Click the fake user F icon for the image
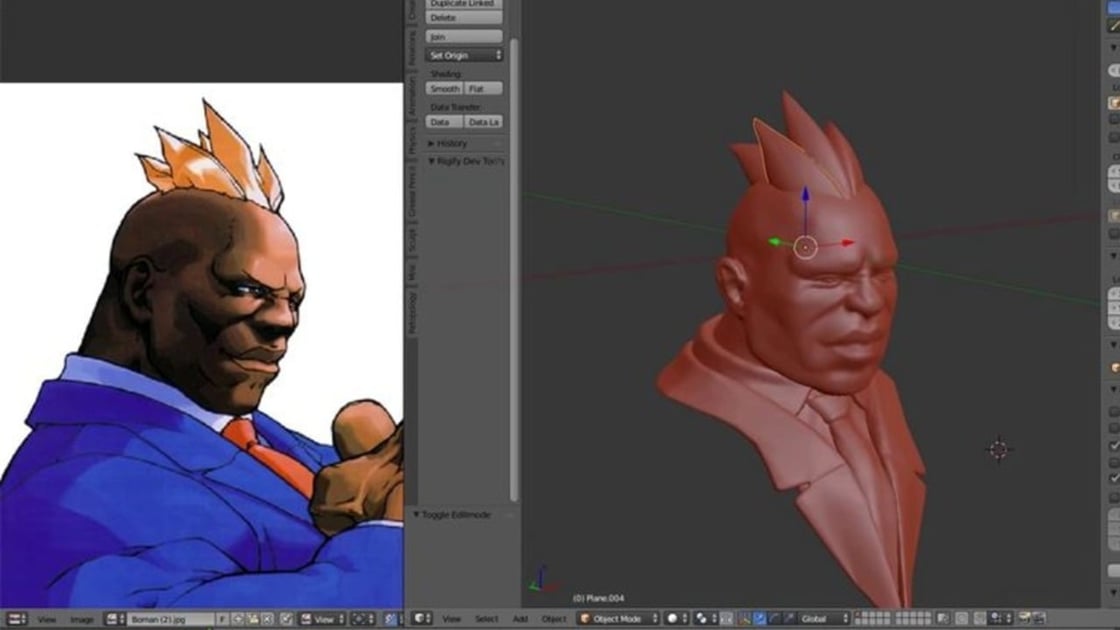The image size is (1120, 630). pyautogui.click(x=222, y=618)
